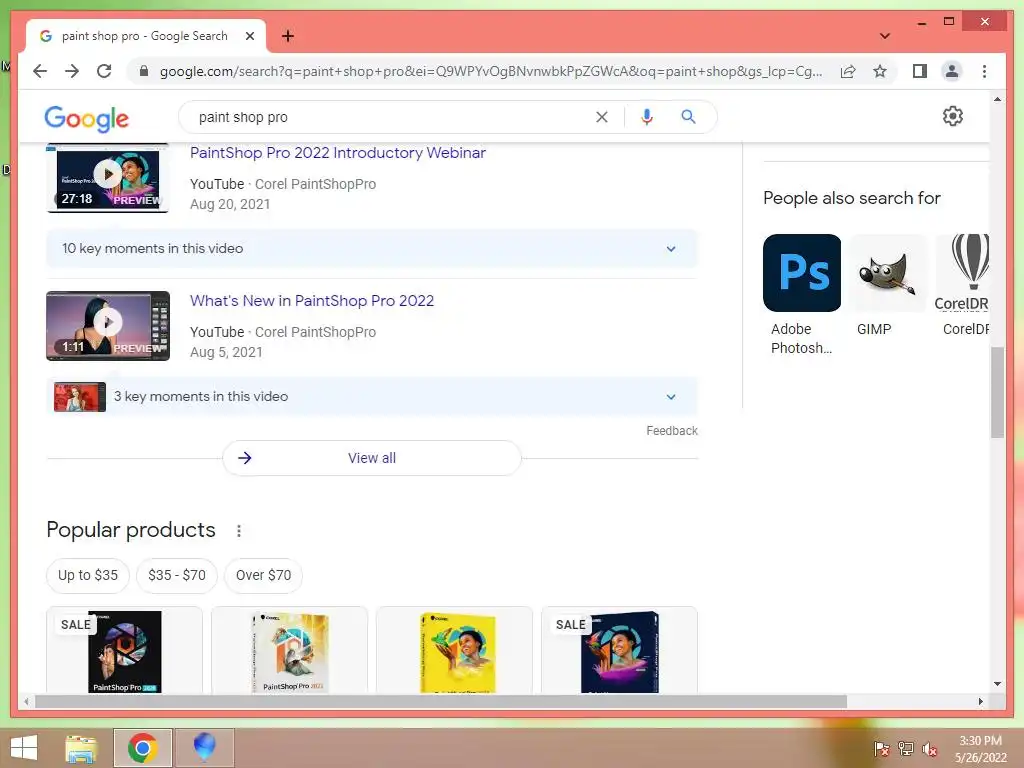Click the View all videos button
The height and width of the screenshot is (768, 1024).
[372, 458]
